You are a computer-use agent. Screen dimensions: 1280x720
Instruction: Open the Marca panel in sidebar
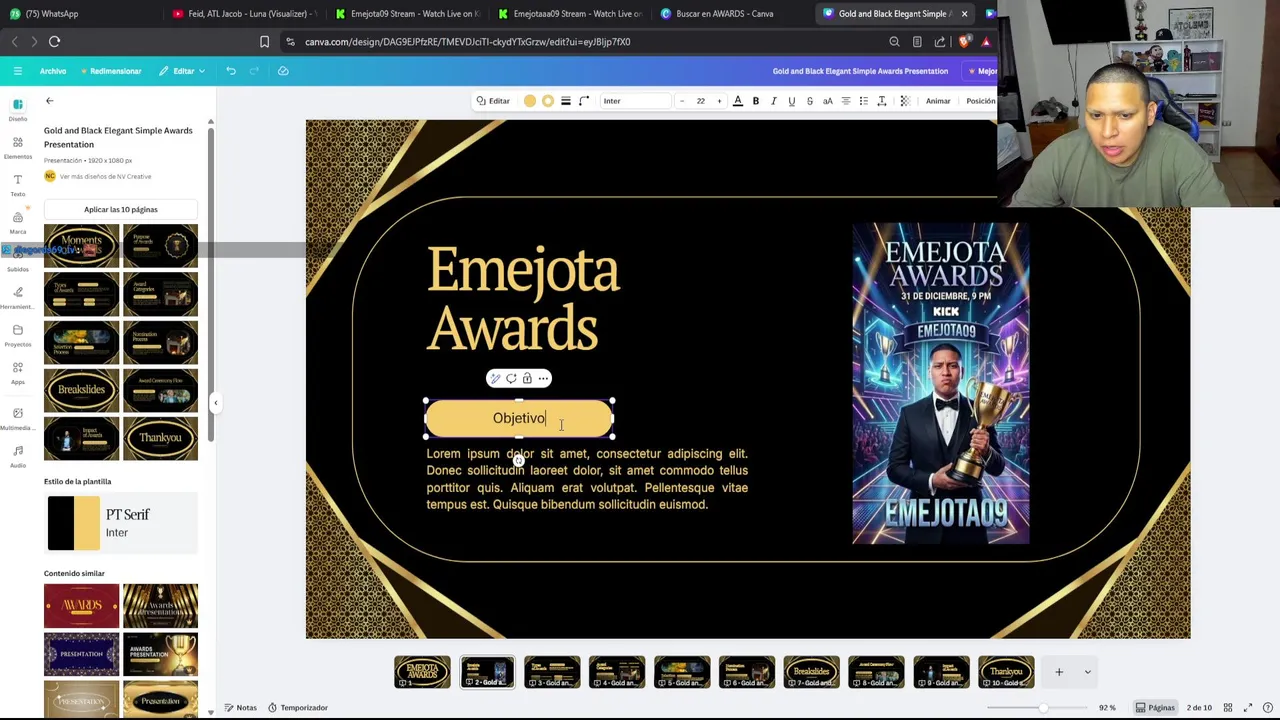[x=18, y=222]
